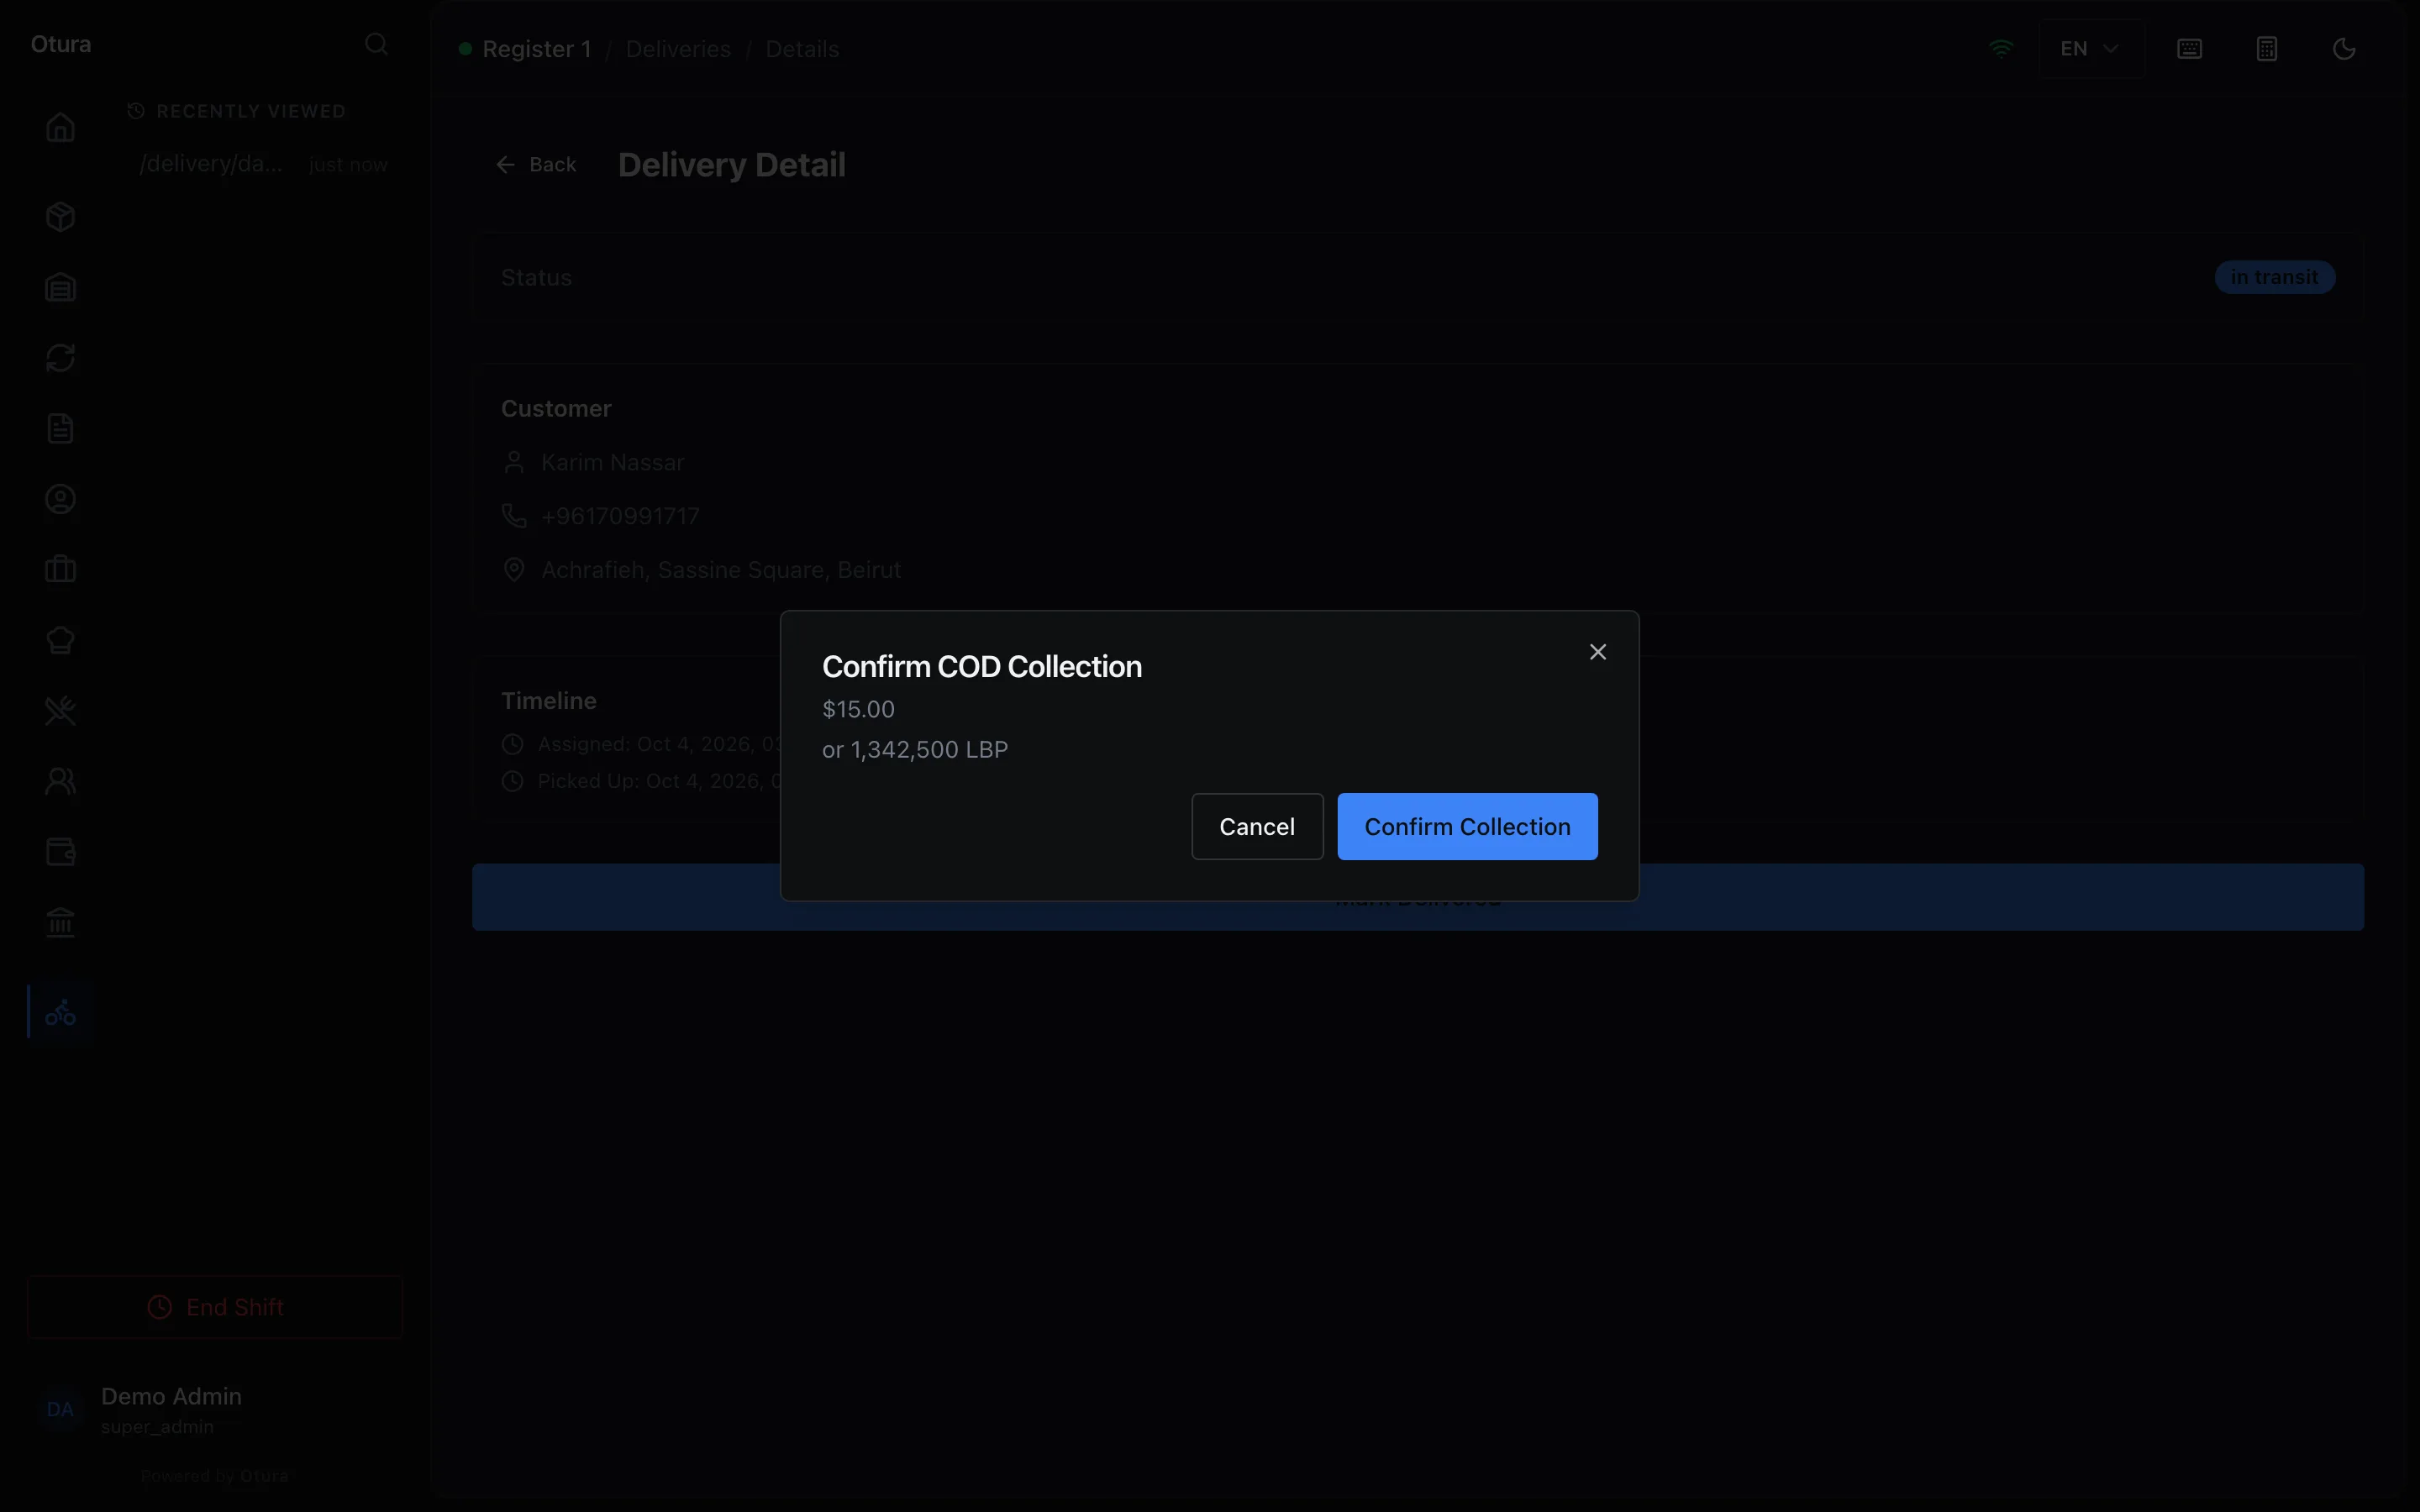This screenshot has width=2420, height=1512.
Task: Open the people/staff sidebar icon
Action: pos(60,781)
